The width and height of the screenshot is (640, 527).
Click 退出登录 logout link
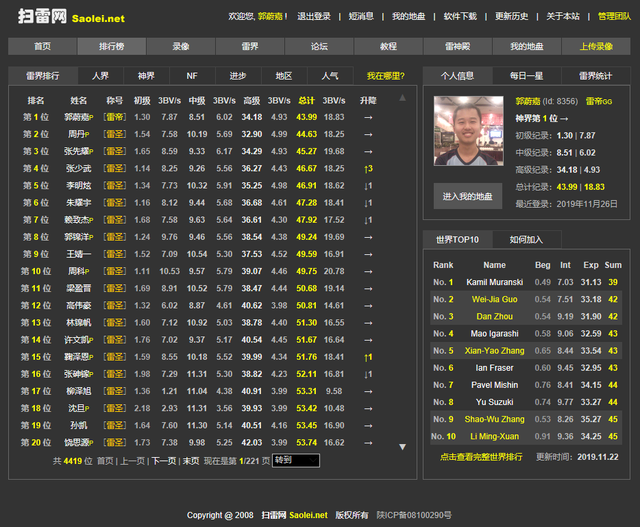point(314,16)
